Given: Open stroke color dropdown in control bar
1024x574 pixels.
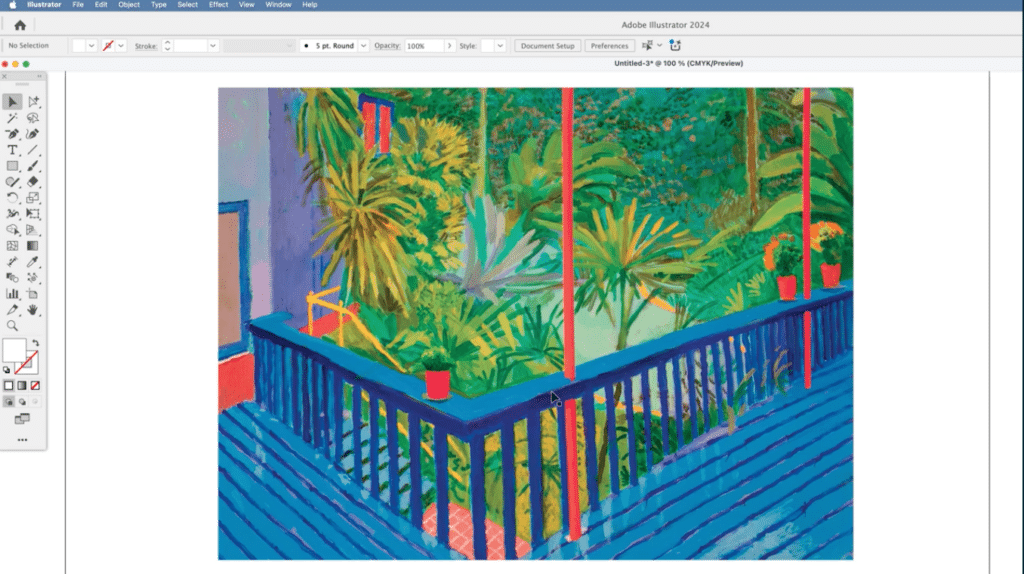Looking at the screenshot, I should (x=121, y=46).
